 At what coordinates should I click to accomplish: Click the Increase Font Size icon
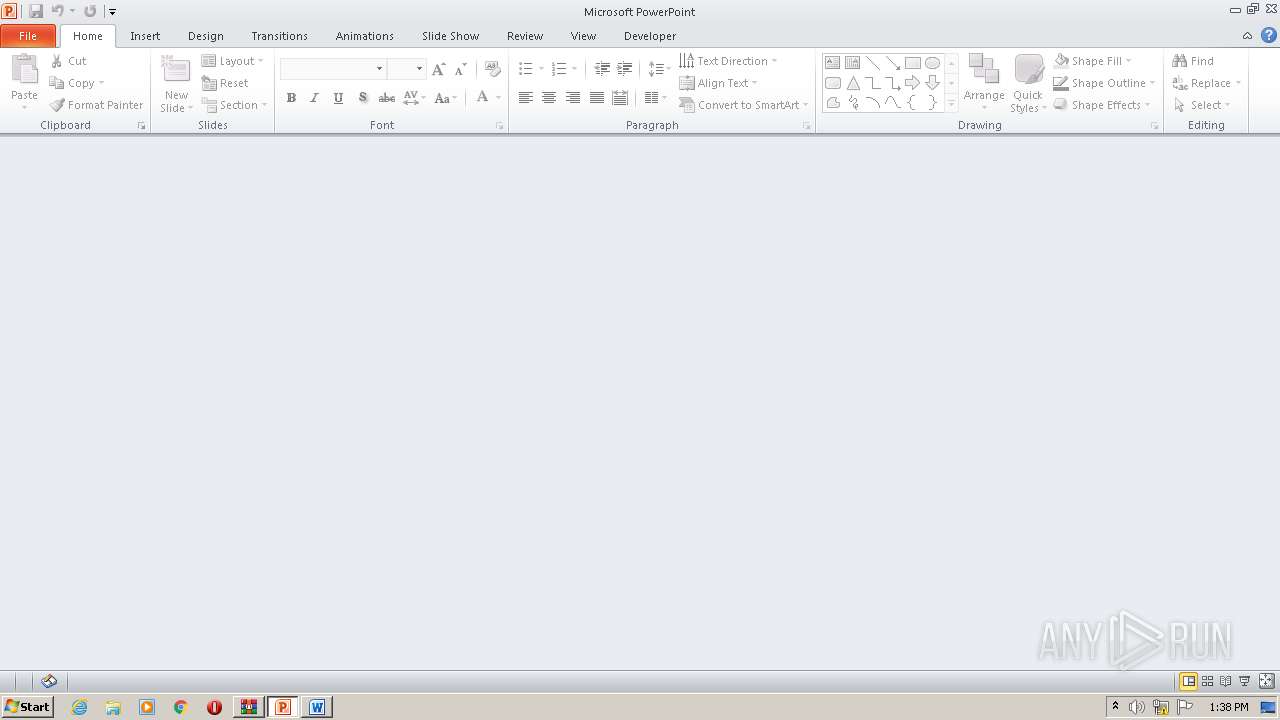(x=438, y=69)
